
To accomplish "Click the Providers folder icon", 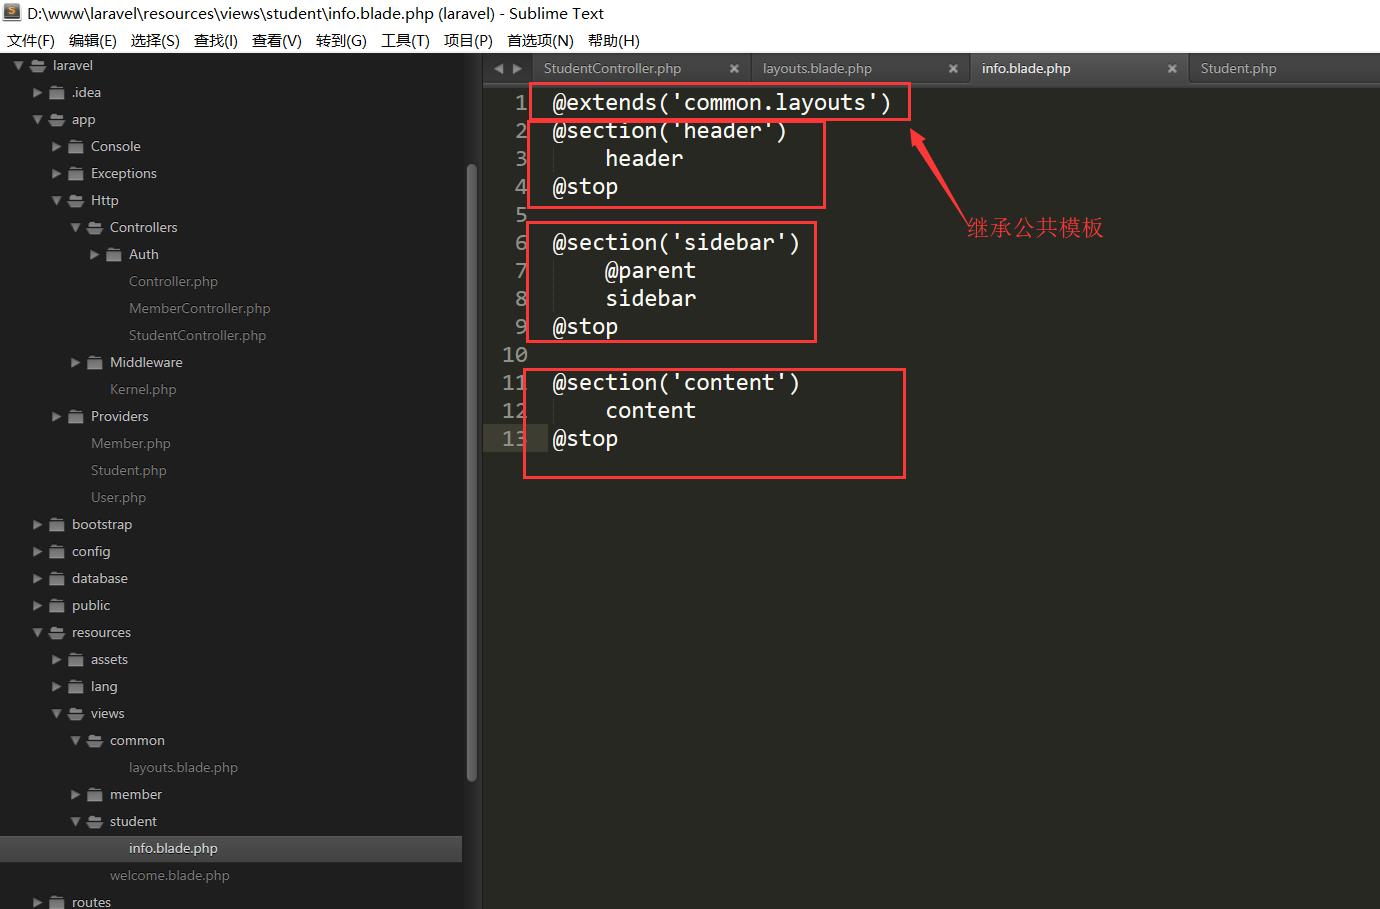I will (x=76, y=417).
